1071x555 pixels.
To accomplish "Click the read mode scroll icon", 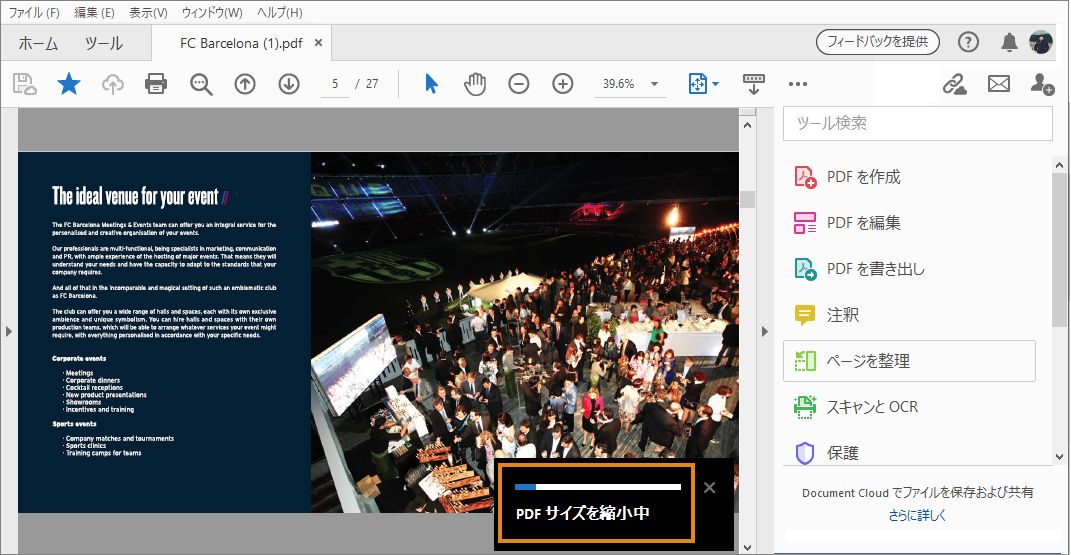I will [x=754, y=84].
